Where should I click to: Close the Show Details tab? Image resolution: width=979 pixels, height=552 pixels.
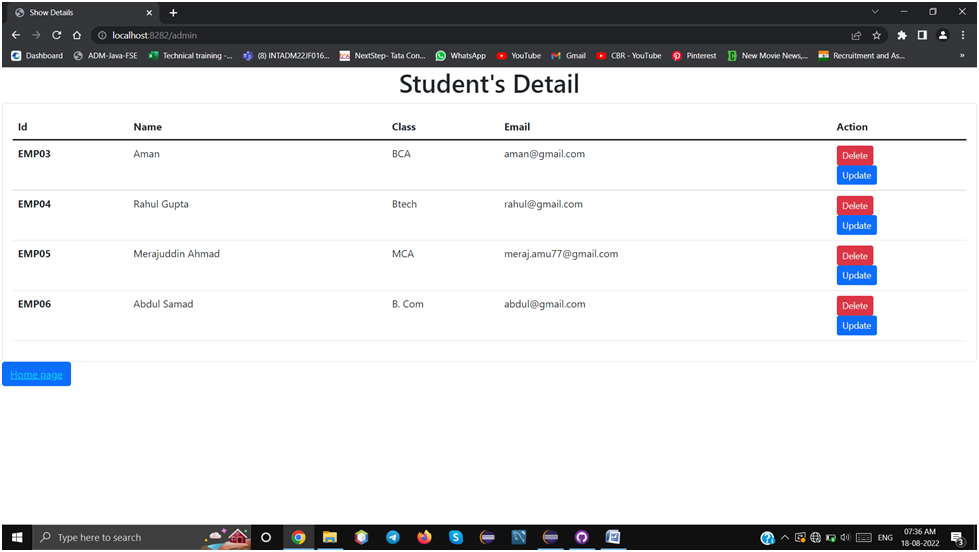click(x=149, y=12)
